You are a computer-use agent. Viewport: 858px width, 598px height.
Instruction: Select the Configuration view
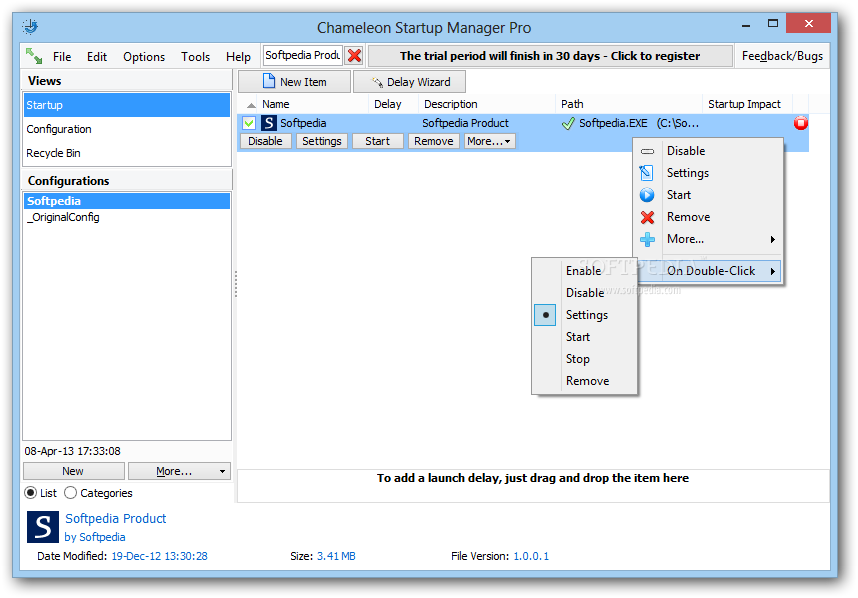(127, 129)
